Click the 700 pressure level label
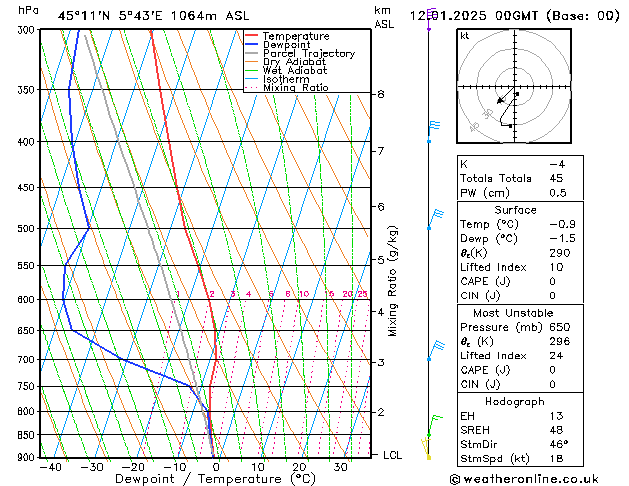629x486 pixels. click(x=28, y=359)
